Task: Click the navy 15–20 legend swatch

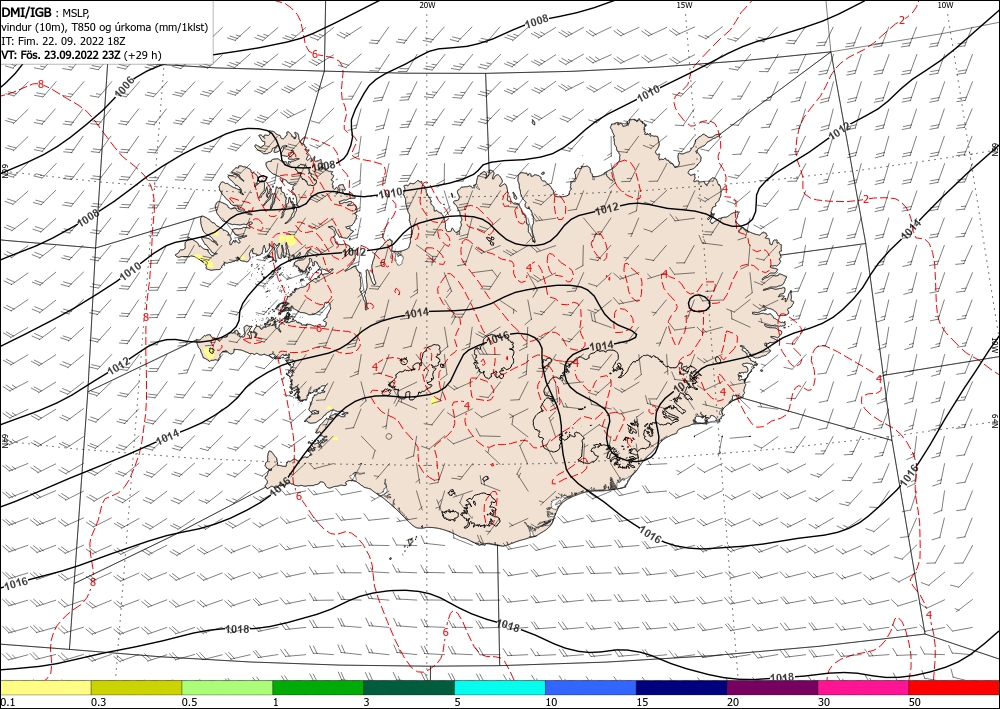Action: [x=682, y=687]
